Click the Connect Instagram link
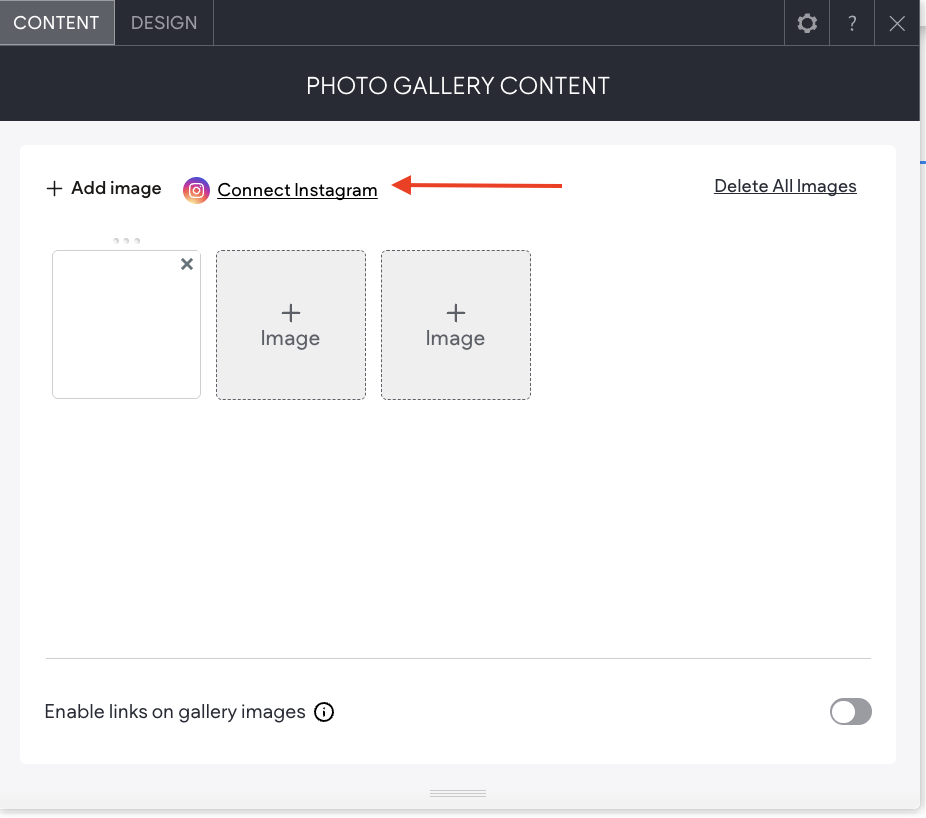 coord(297,190)
